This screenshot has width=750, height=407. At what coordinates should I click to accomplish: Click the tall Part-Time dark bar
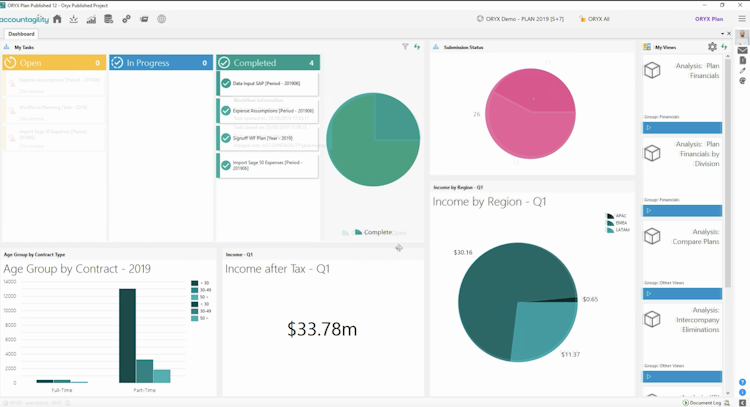pos(127,336)
